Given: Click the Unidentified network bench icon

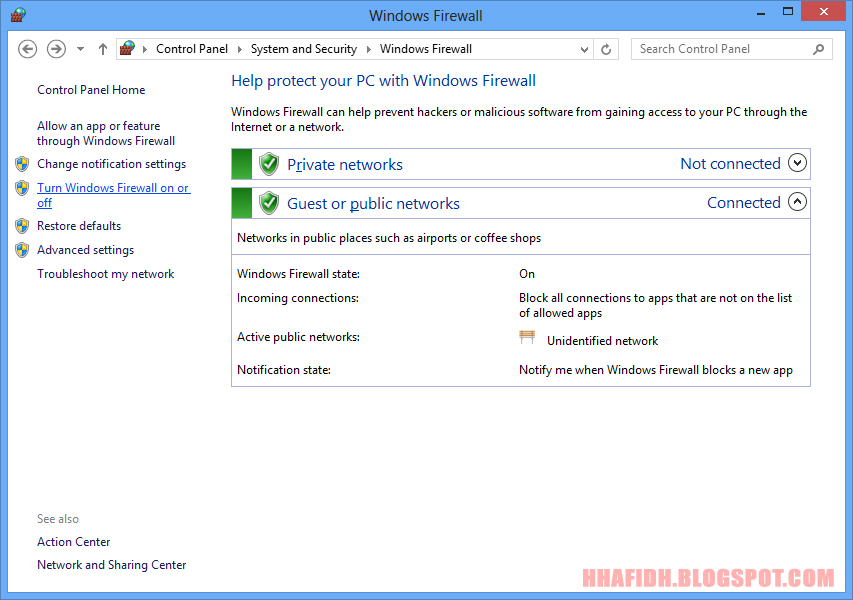Looking at the screenshot, I should tap(527, 338).
